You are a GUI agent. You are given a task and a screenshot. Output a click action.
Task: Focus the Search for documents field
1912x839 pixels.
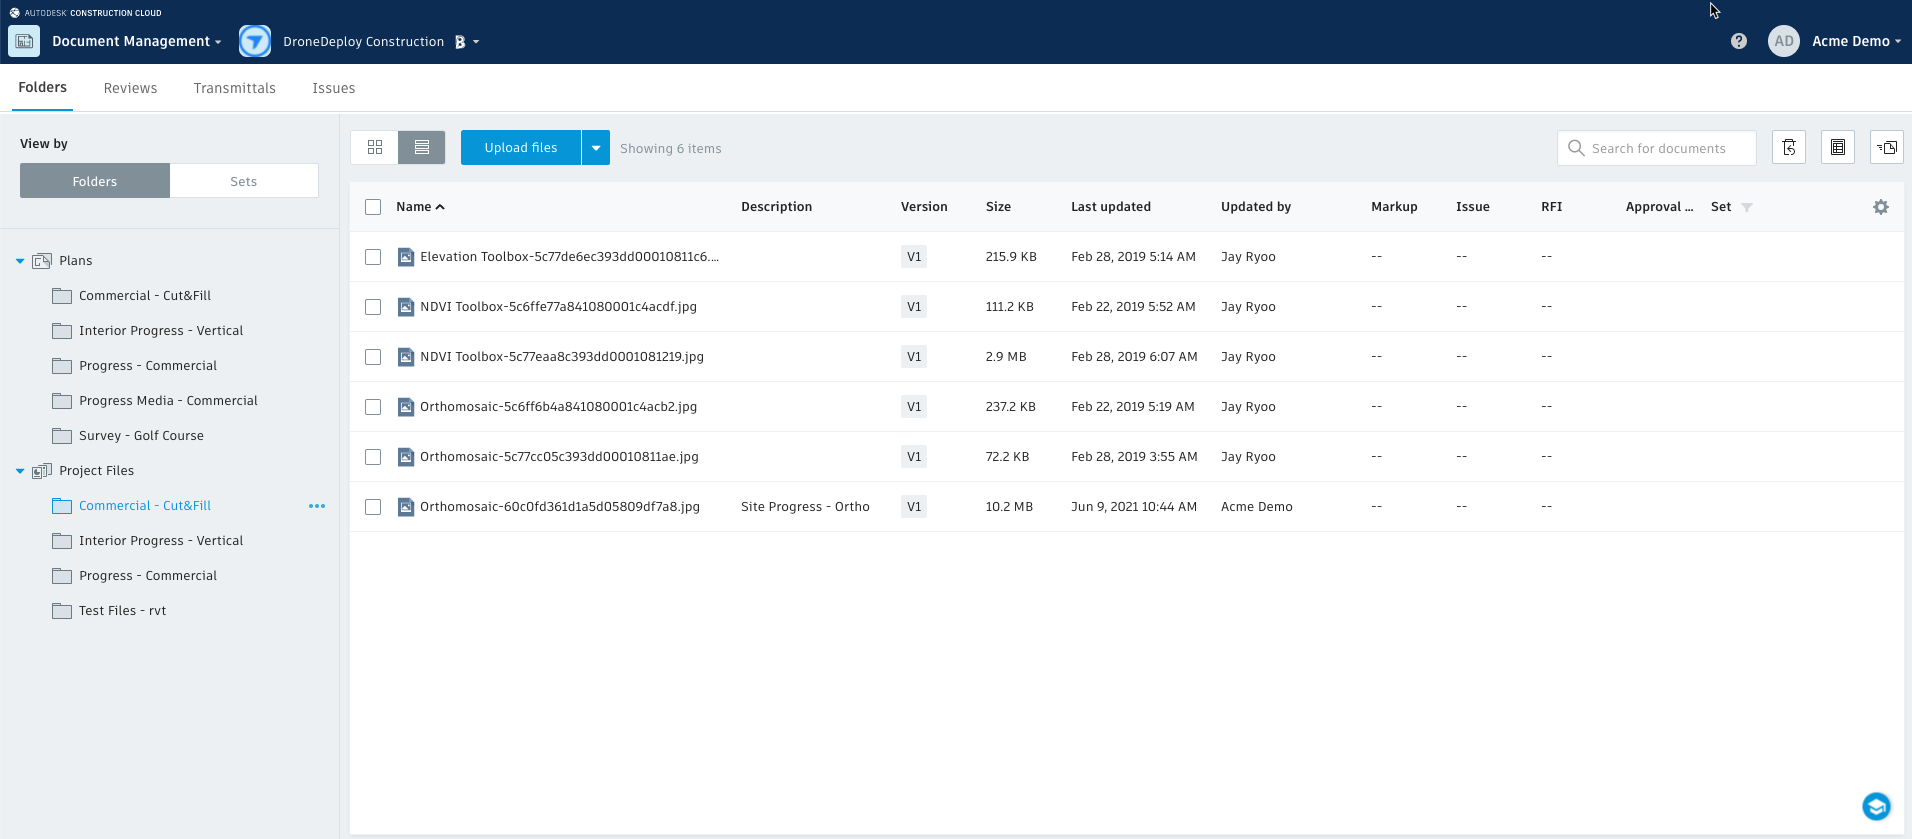point(1666,148)
